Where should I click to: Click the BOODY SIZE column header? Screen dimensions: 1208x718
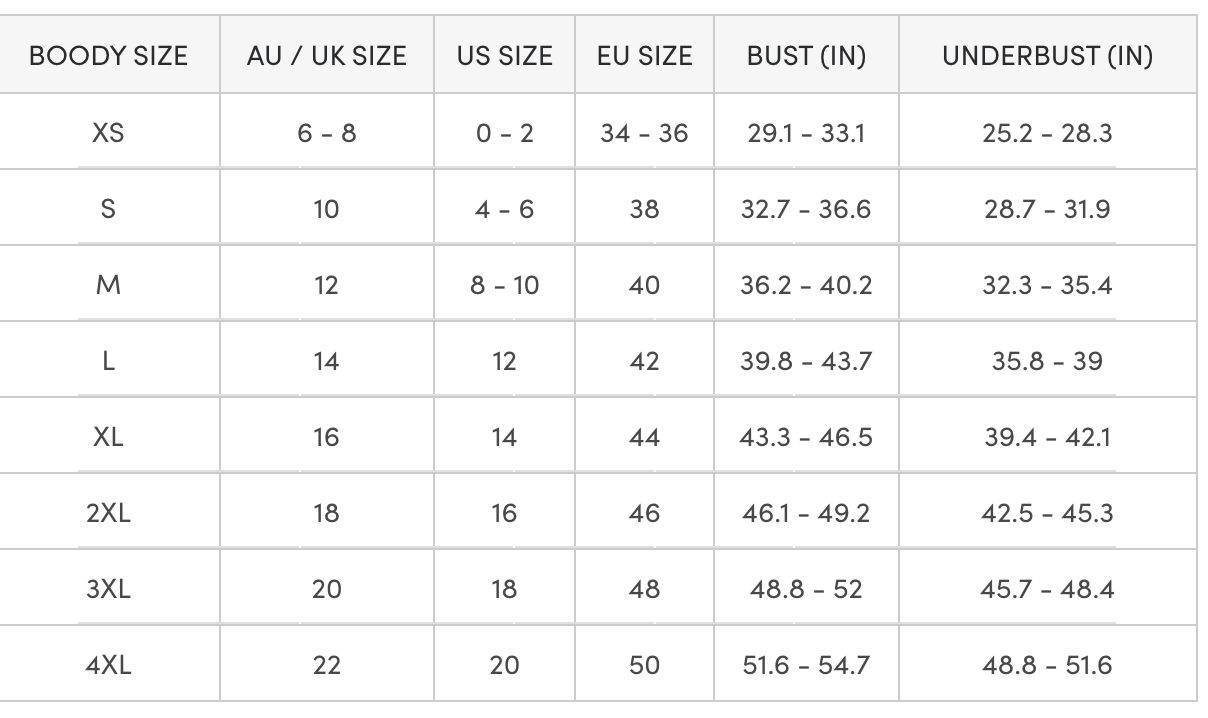pyautogui.click(x=108, y=56)
